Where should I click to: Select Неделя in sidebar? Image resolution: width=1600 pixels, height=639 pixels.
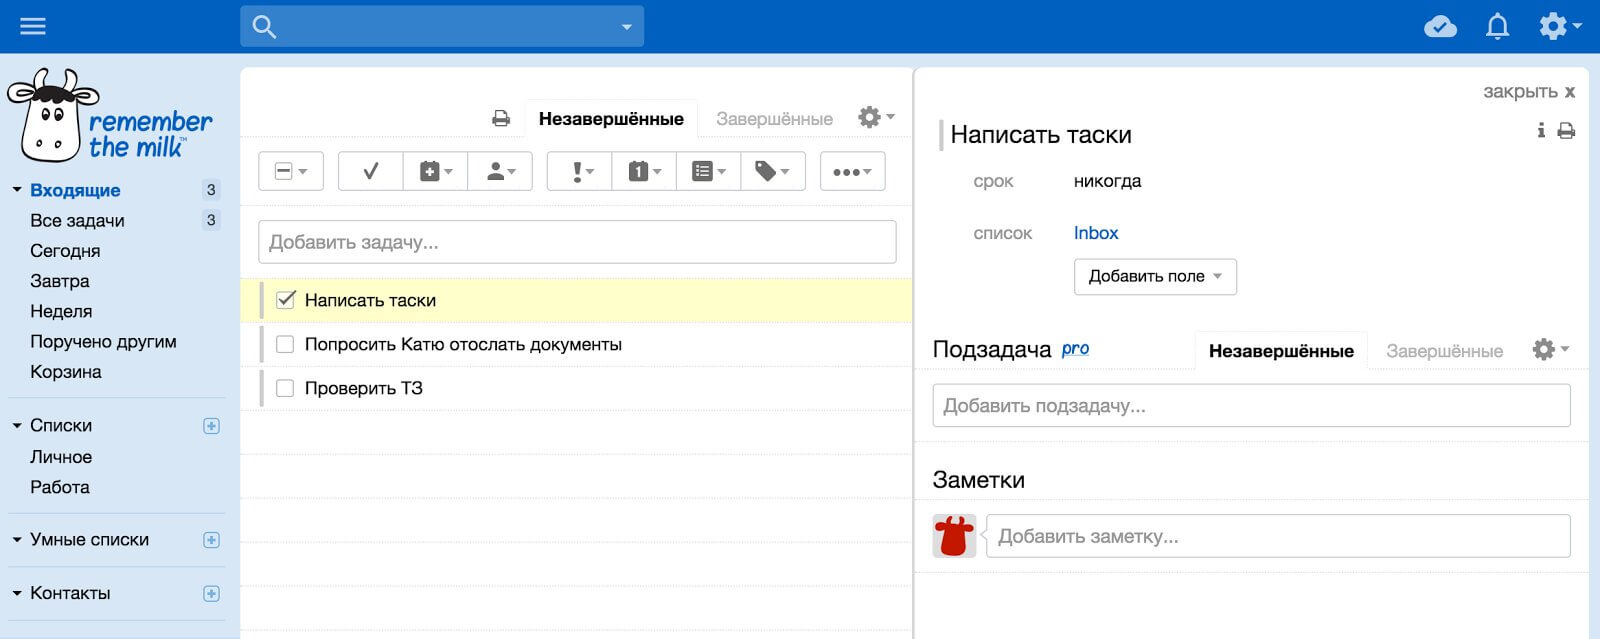tap(61, 311)
